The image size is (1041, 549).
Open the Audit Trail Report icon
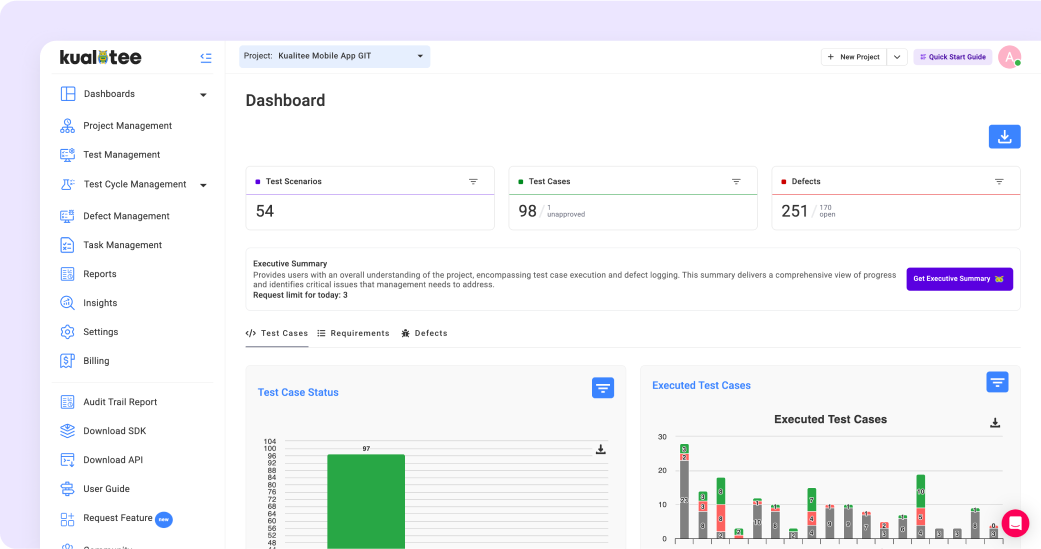tap(68, 402)
